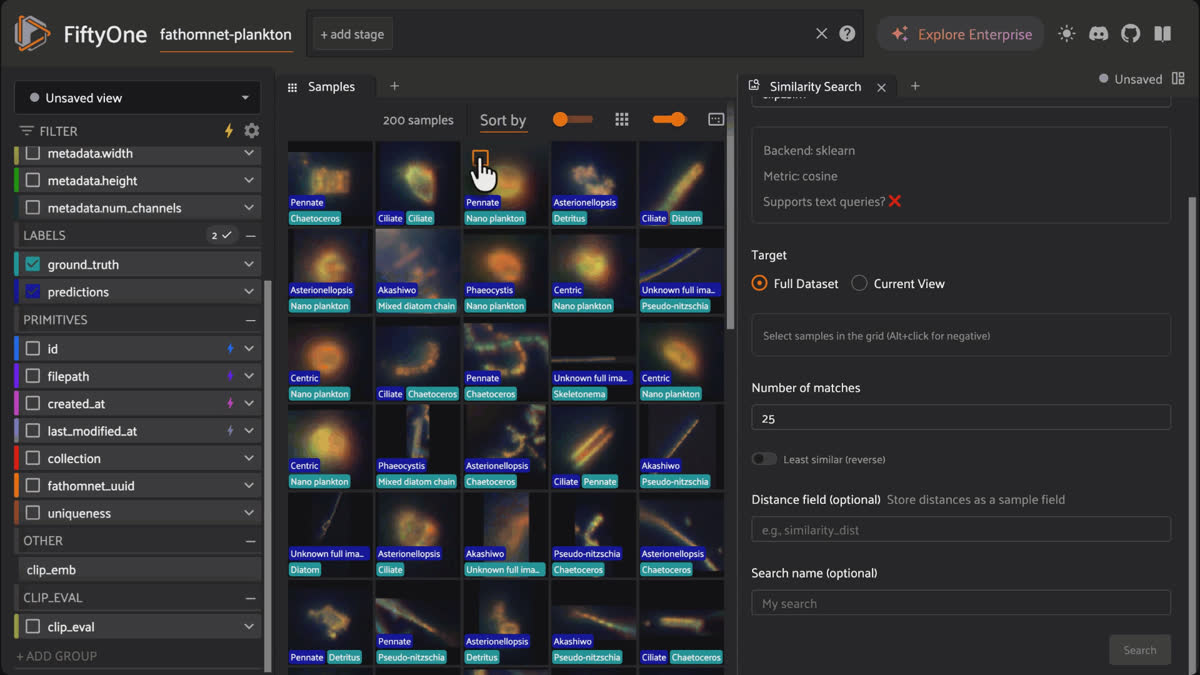Screen dimensions: 1200x675
Task: Click the lightning icon in the created_at row
Action: 230,404
